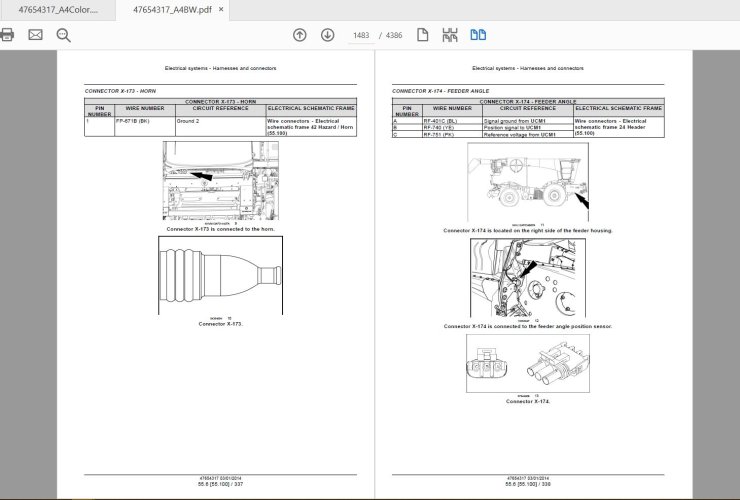Screen dimensions: 740x500
Task: Click caption about right side of feeder housing
Action: [528, 231]
